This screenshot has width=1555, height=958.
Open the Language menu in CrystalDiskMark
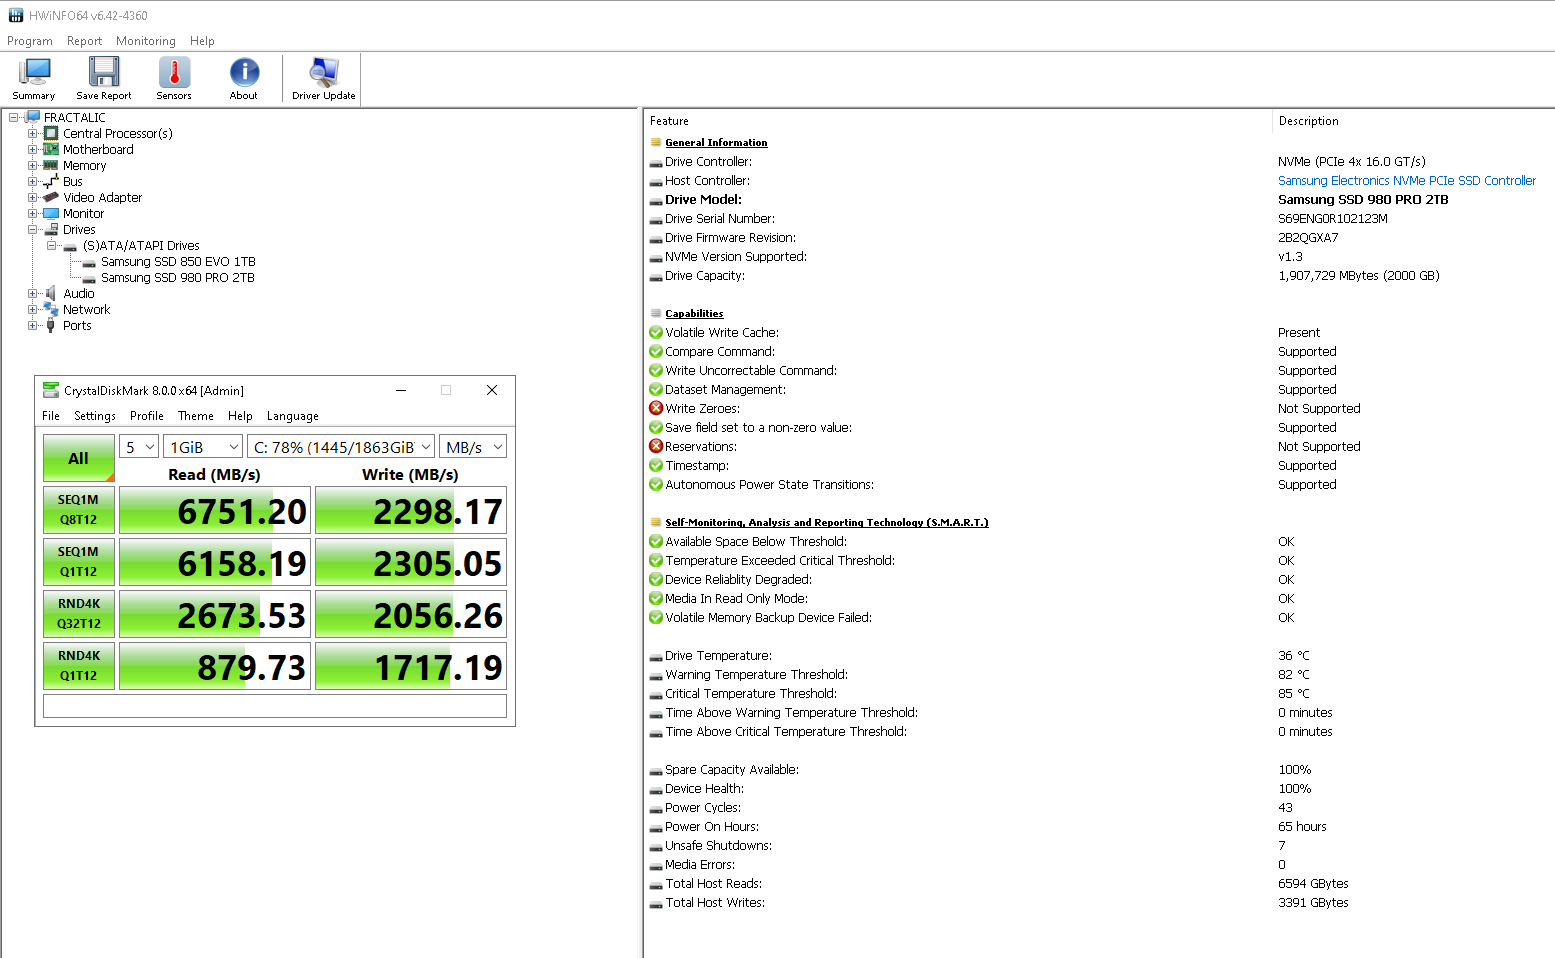click(x=293, y=416)
